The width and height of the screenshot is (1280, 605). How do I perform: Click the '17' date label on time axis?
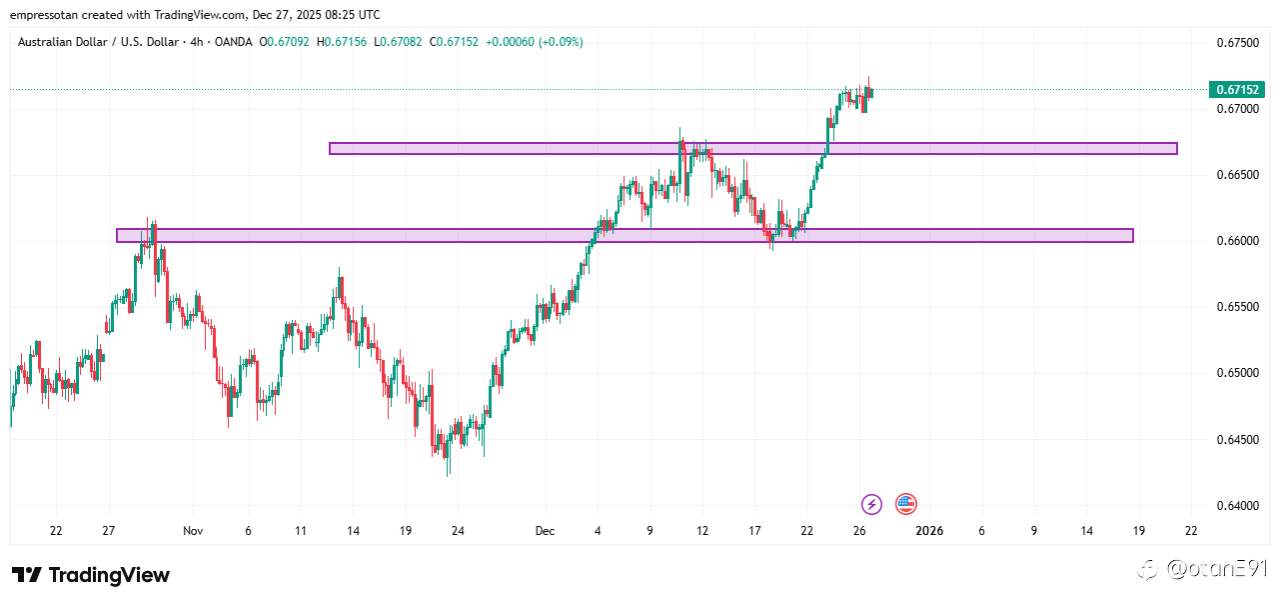(x=755, y=531)
